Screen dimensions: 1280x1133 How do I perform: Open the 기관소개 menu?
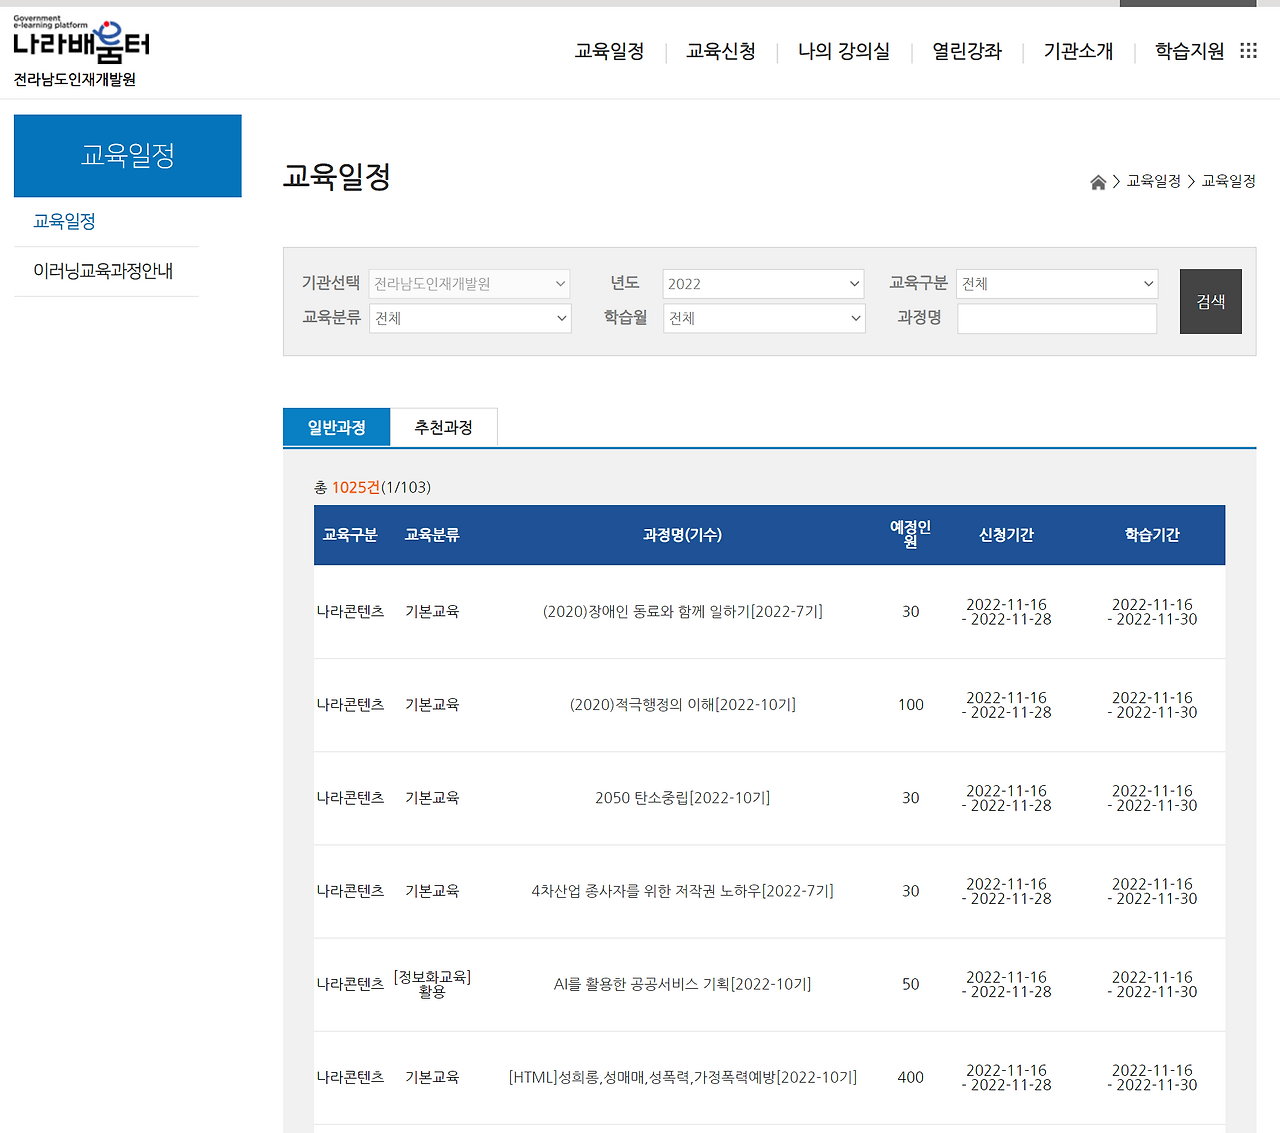click(1078, 51)
